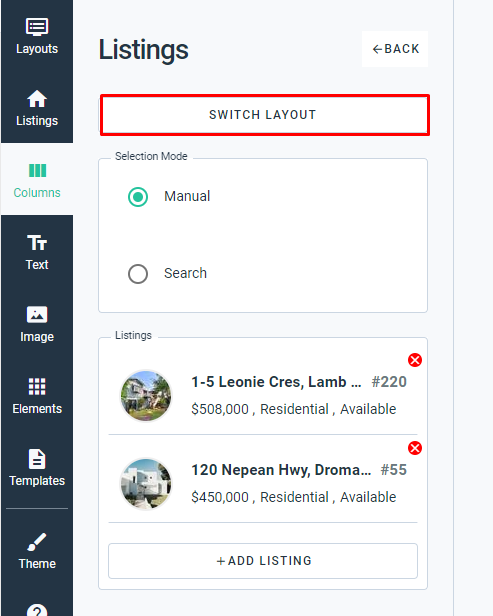Screen dimensions: 493x616
Task: Go back with the Back button
Action: click(395, 49)
